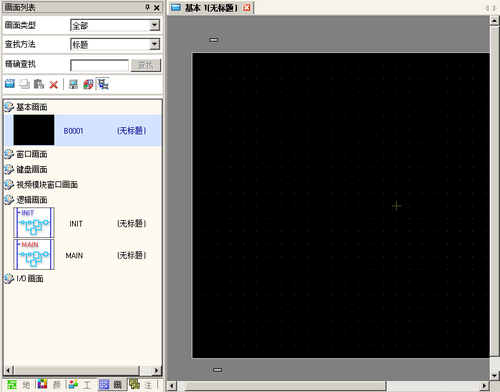This screenshot has height=392, width=500.
Task: Click the new screen icon in list toolbar
Action: tap(10, 84)
